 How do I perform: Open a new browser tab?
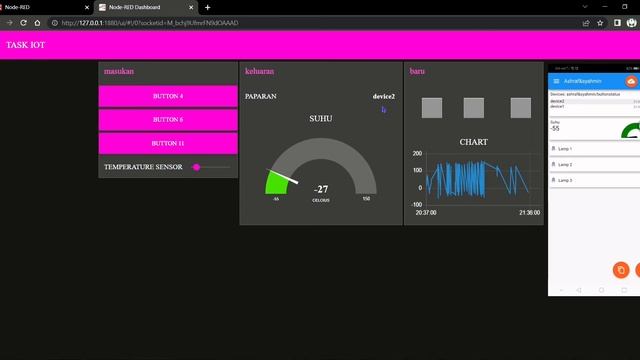point(207,7)
